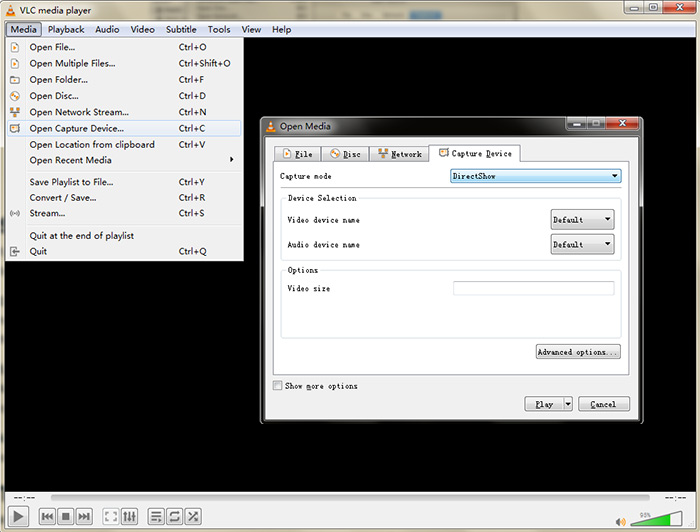Viewport: 700px width, 532px height.
Task: Choose Open Folder... entry
Action: [124, 80]
